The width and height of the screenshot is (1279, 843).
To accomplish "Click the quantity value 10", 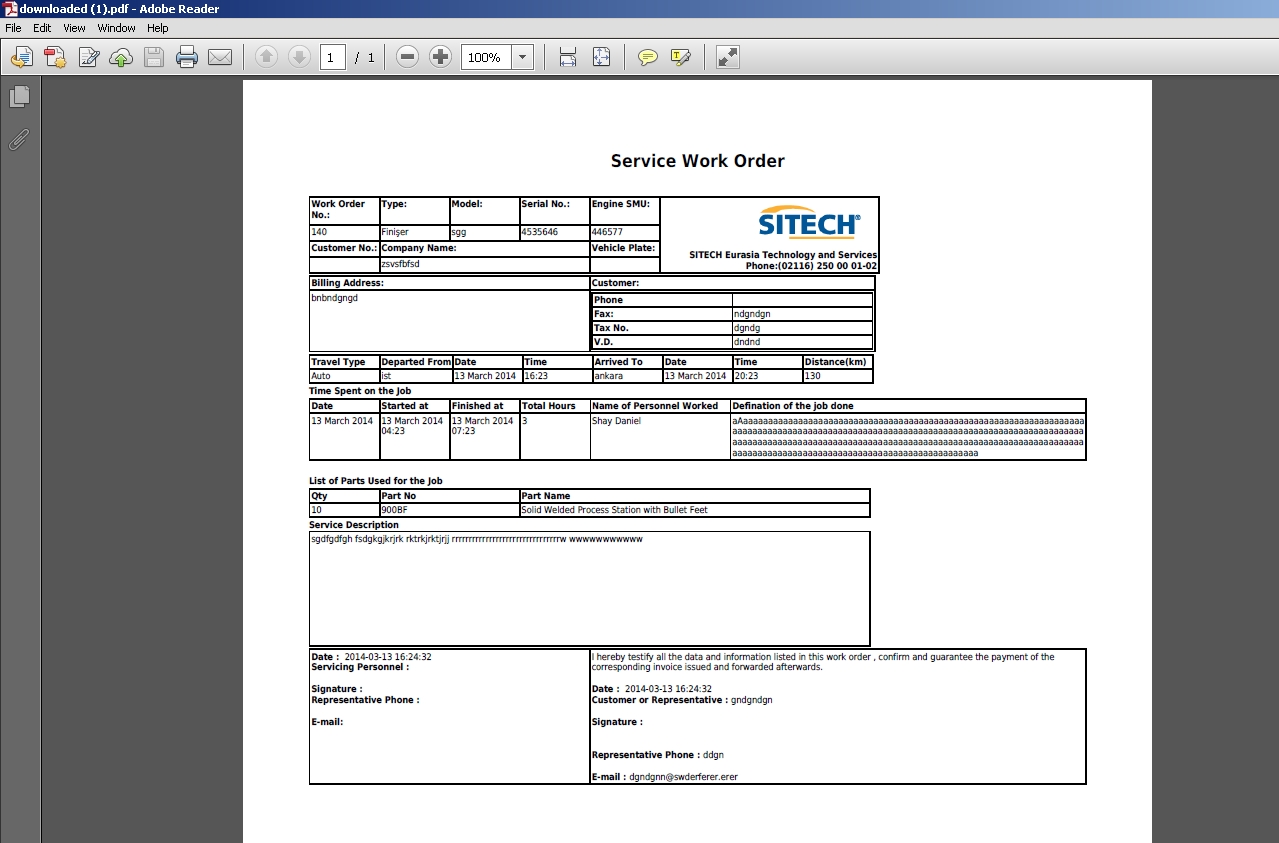I will tap(316, 510).
